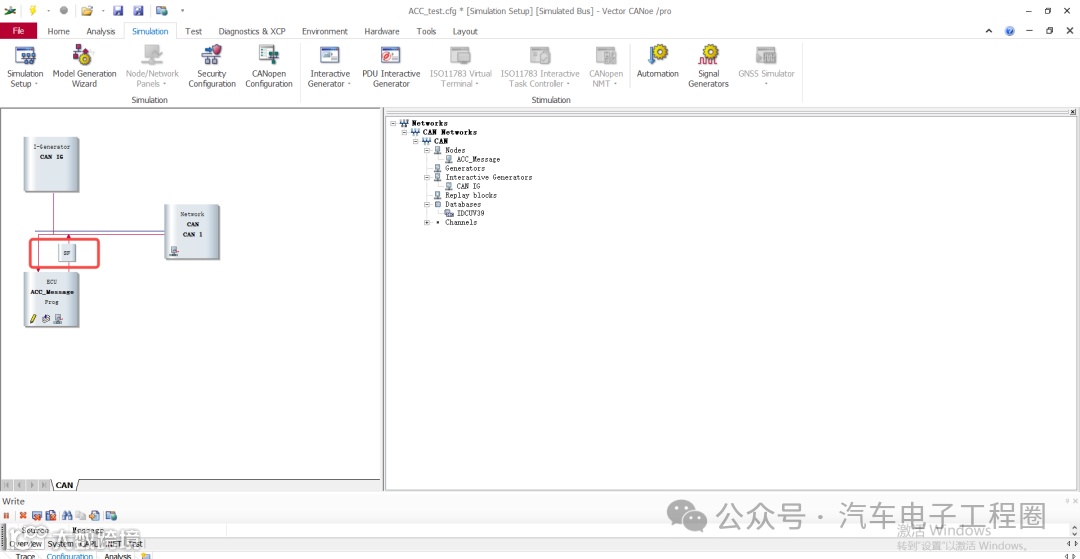Collapse the Nodes tree branch
This screenshot has height=559, width=1080.
pos(427,150)
